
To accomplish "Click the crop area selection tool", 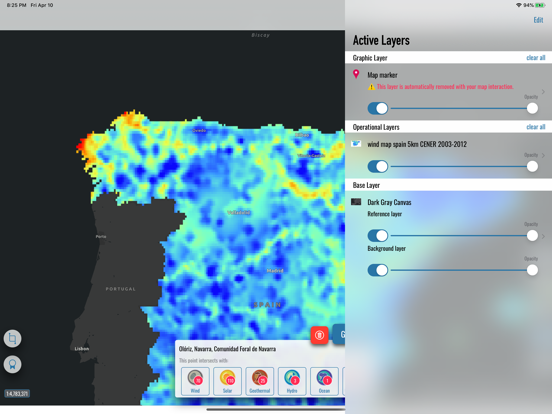I will coord(12,339).
